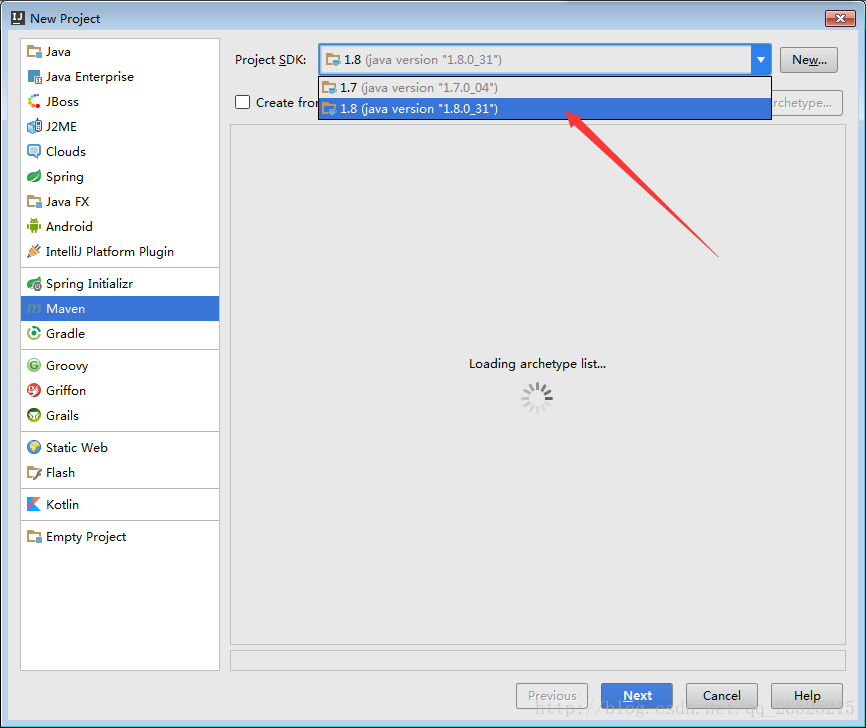Click the New... SDK button
Viewport: 866px width, 728px height.
tap(809, 60)
